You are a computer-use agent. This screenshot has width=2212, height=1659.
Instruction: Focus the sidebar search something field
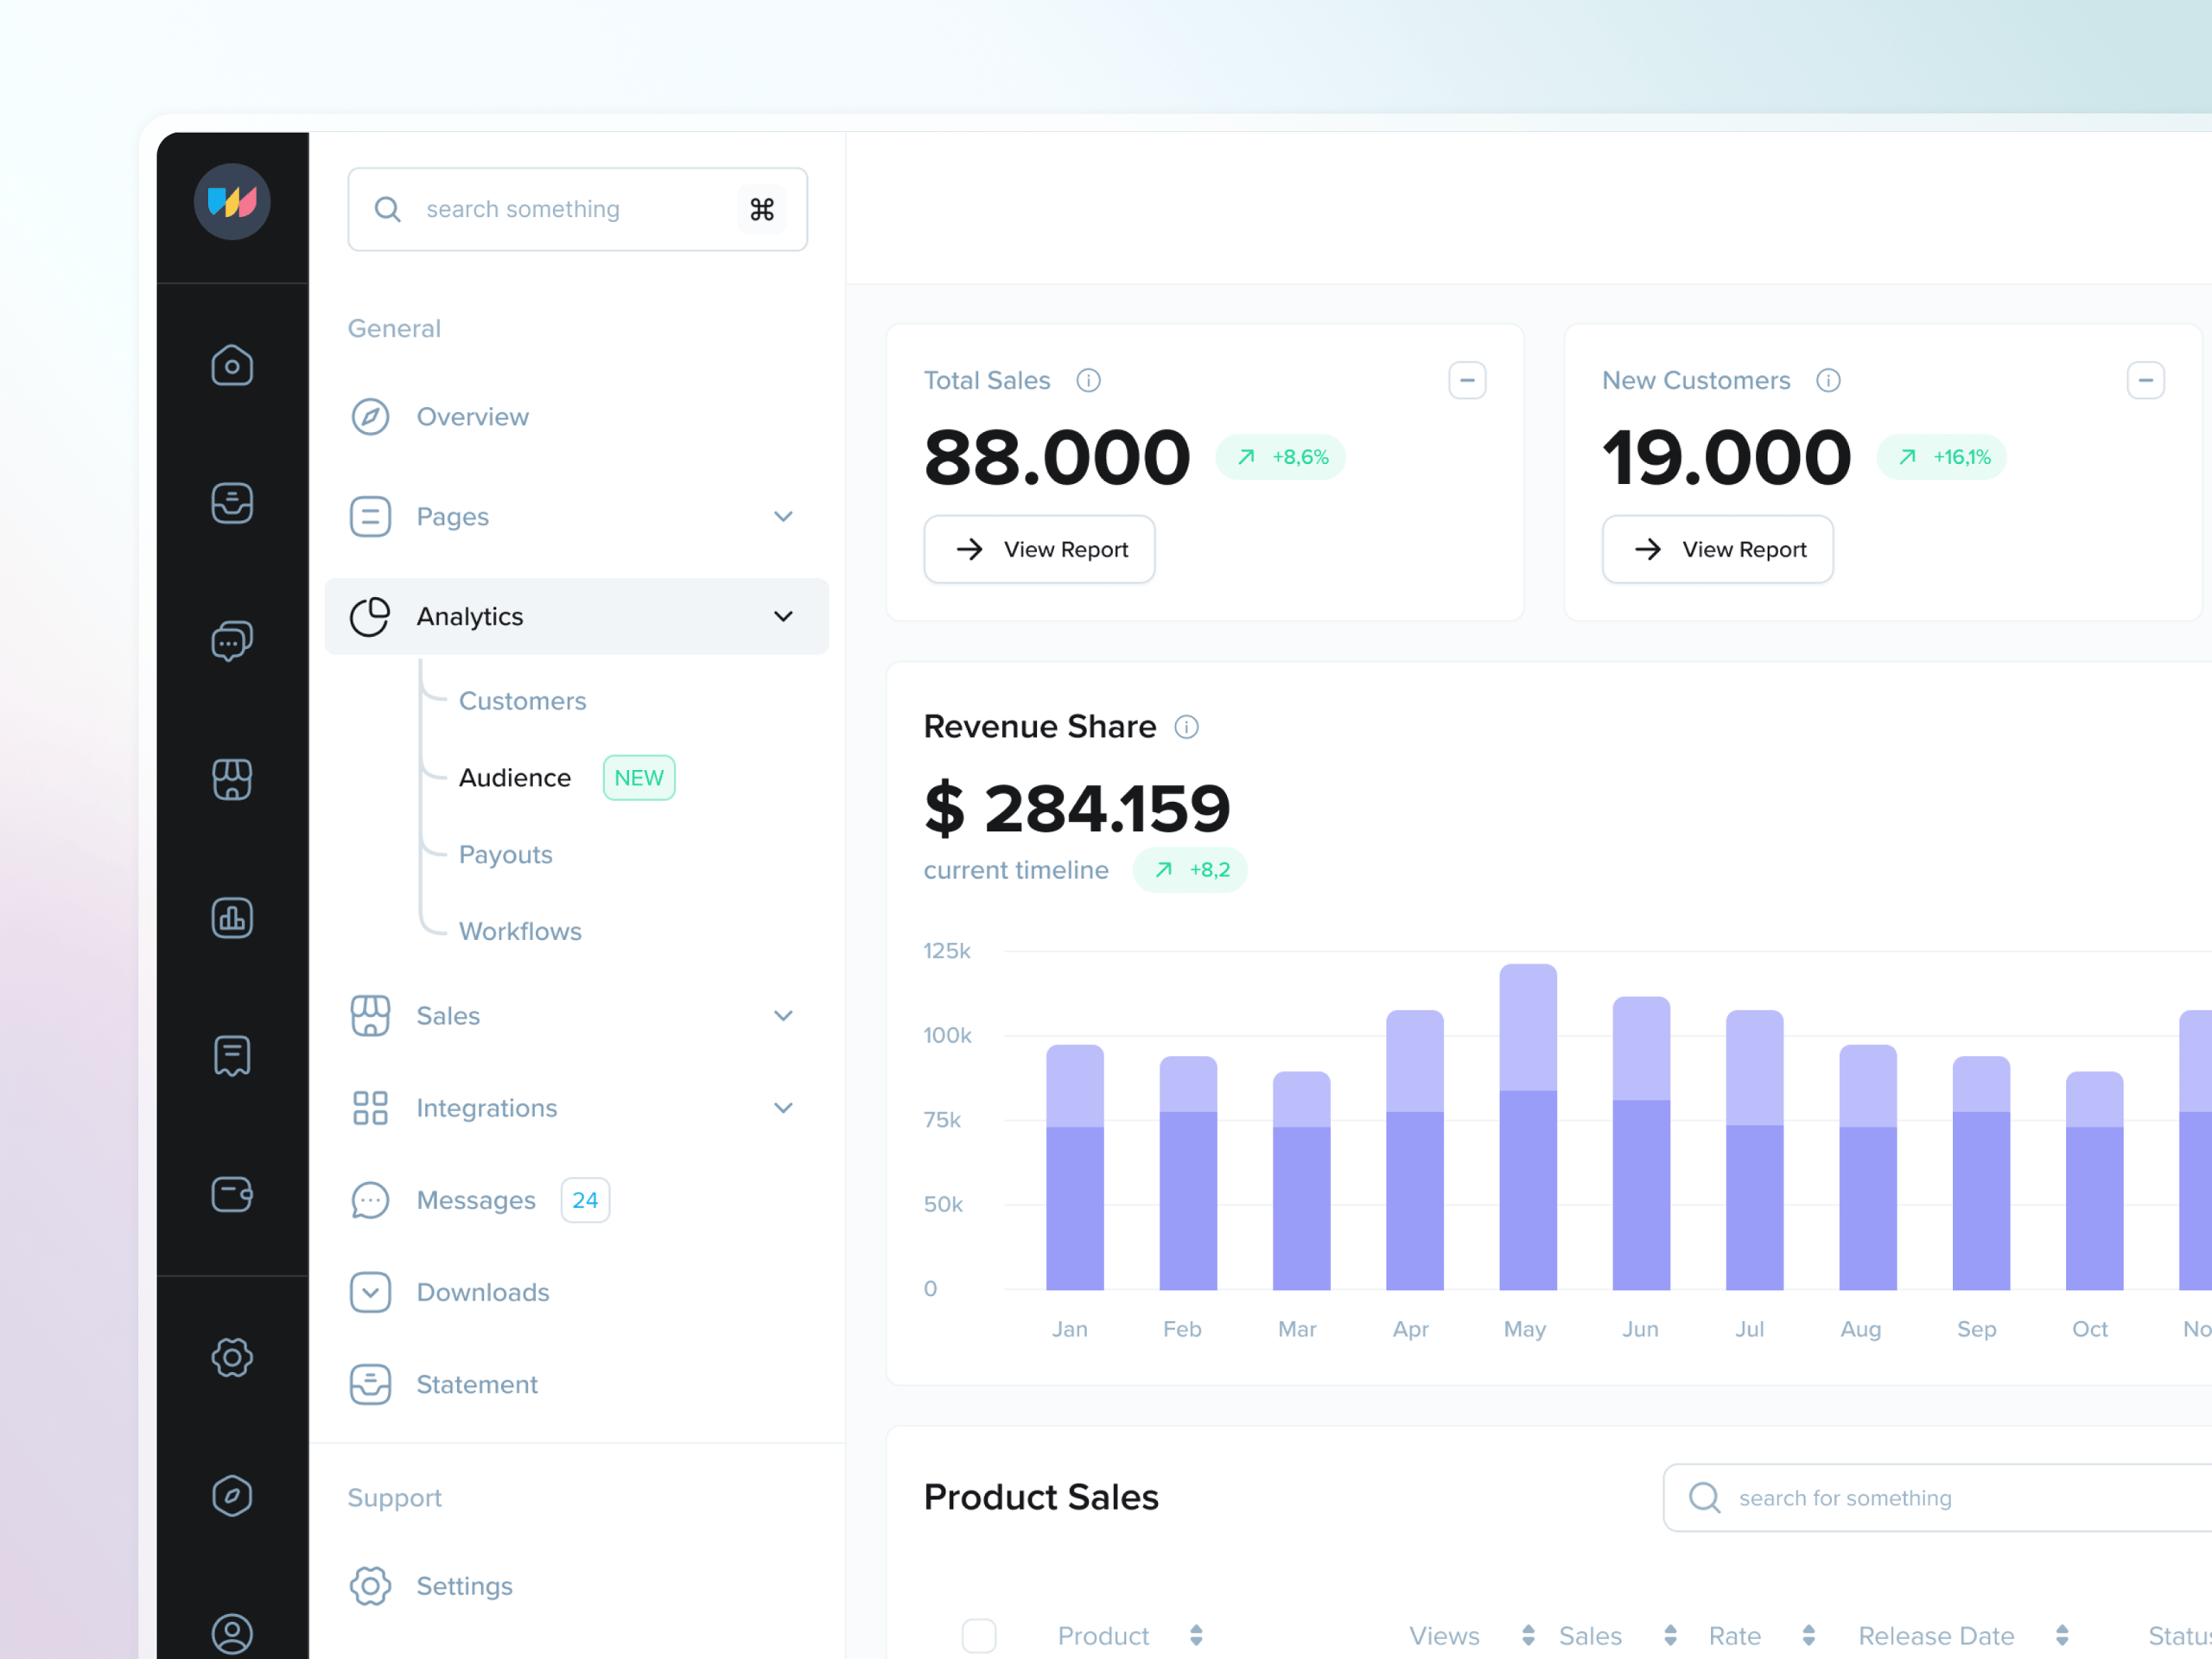[x=577, y=209]
